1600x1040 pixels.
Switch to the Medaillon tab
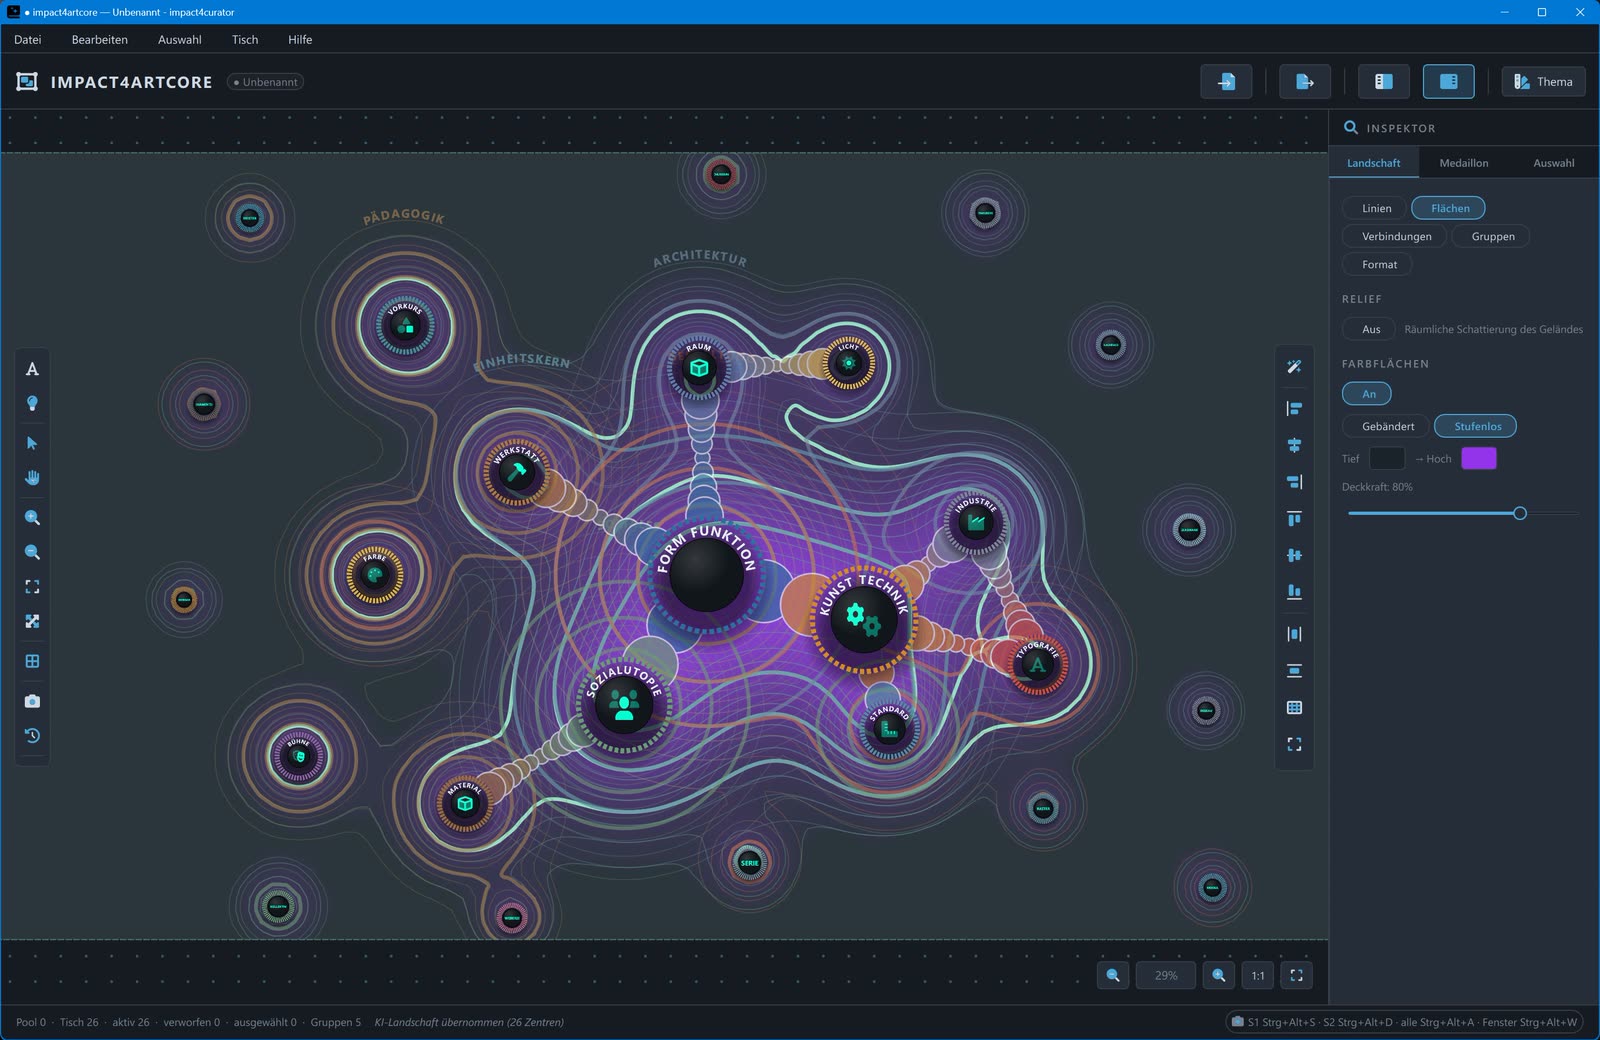click(x=1463, y=163)
